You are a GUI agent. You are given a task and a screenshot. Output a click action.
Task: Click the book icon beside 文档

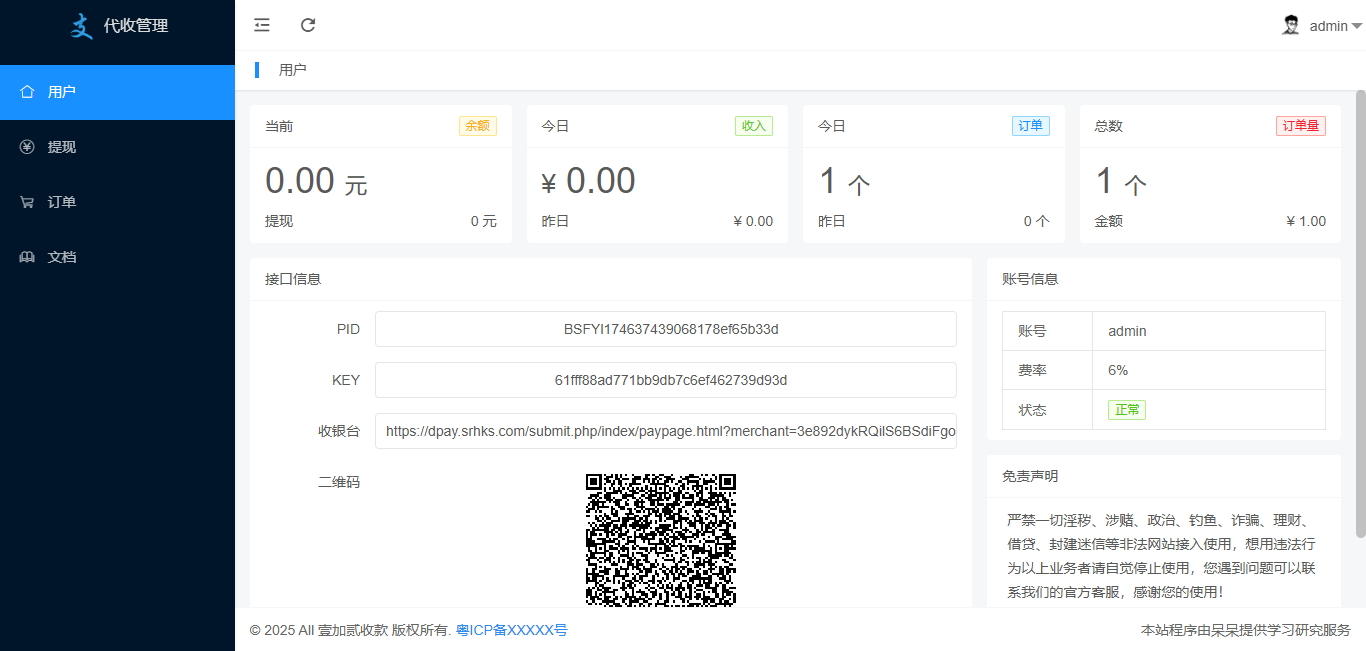(27, 257)
